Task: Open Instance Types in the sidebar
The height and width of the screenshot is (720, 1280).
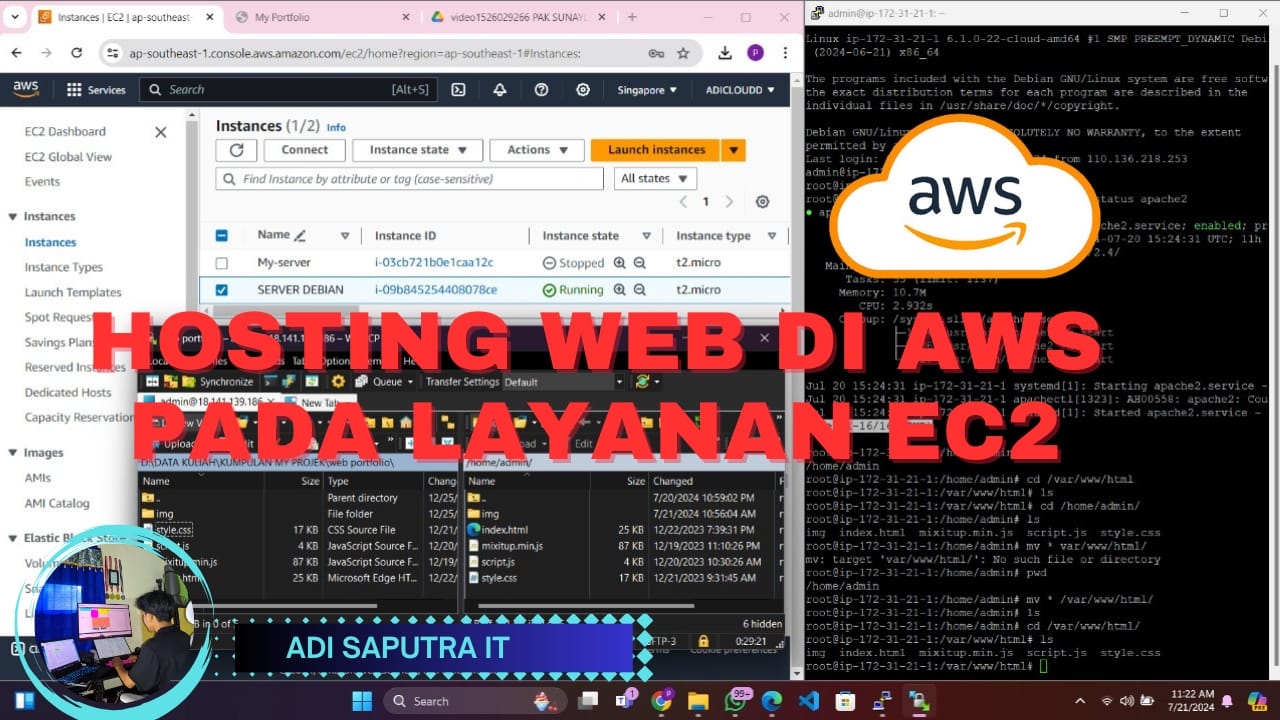Action: pyautogui.click(x=64, y=267)
